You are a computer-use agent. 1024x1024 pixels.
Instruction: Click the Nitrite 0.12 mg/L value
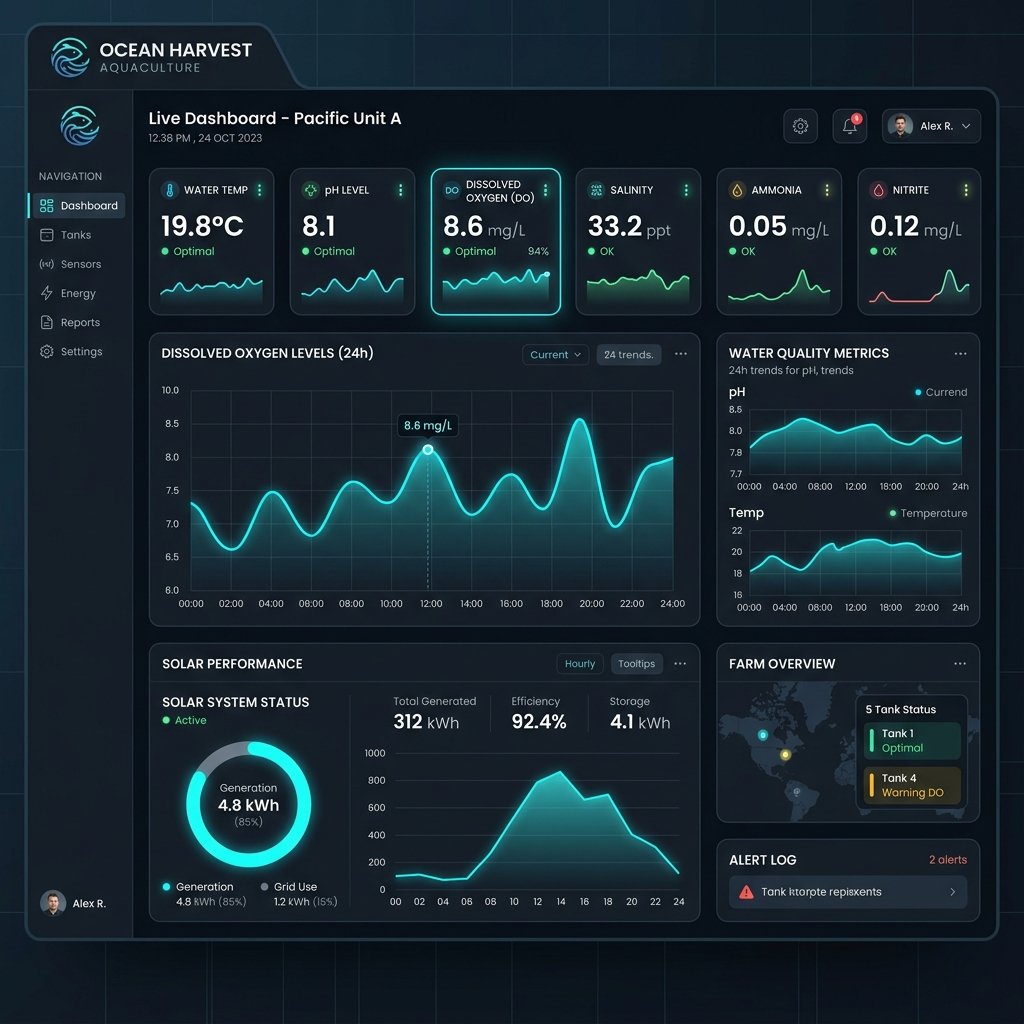pos(916,227)
